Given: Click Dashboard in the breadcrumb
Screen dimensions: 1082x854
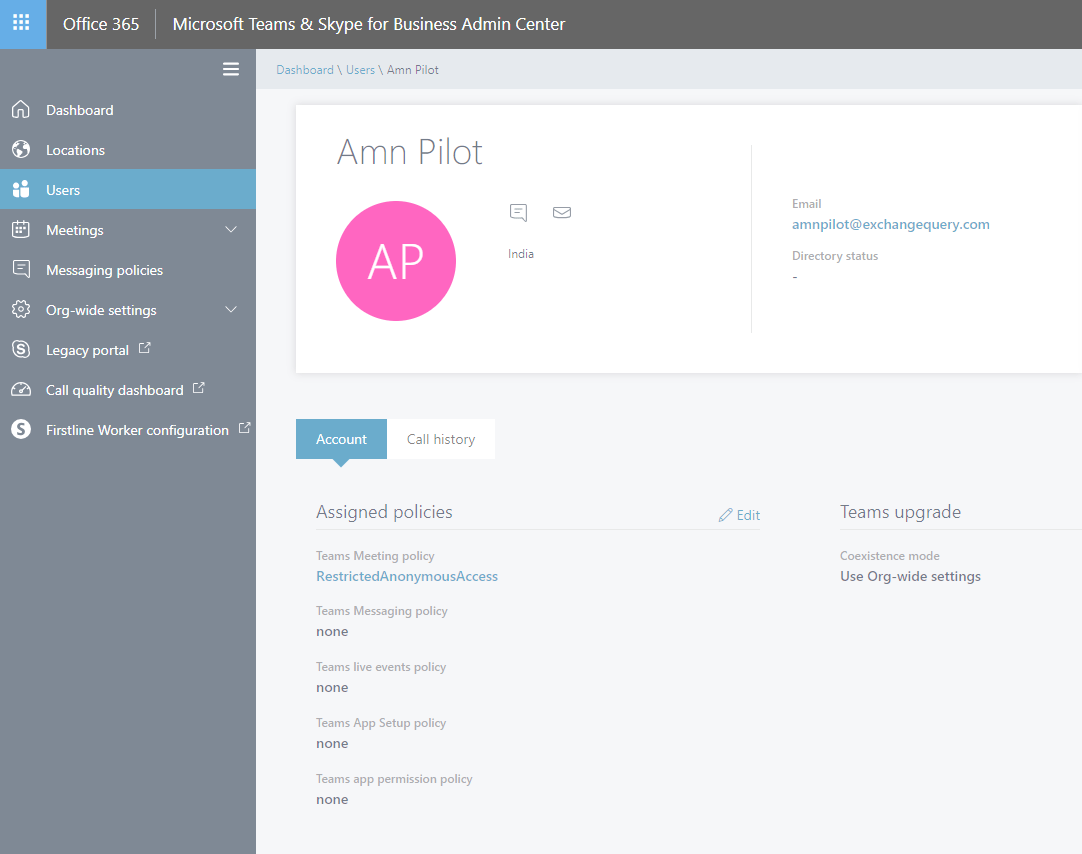Looking at the screenshot, I should (x=305, y=70).
